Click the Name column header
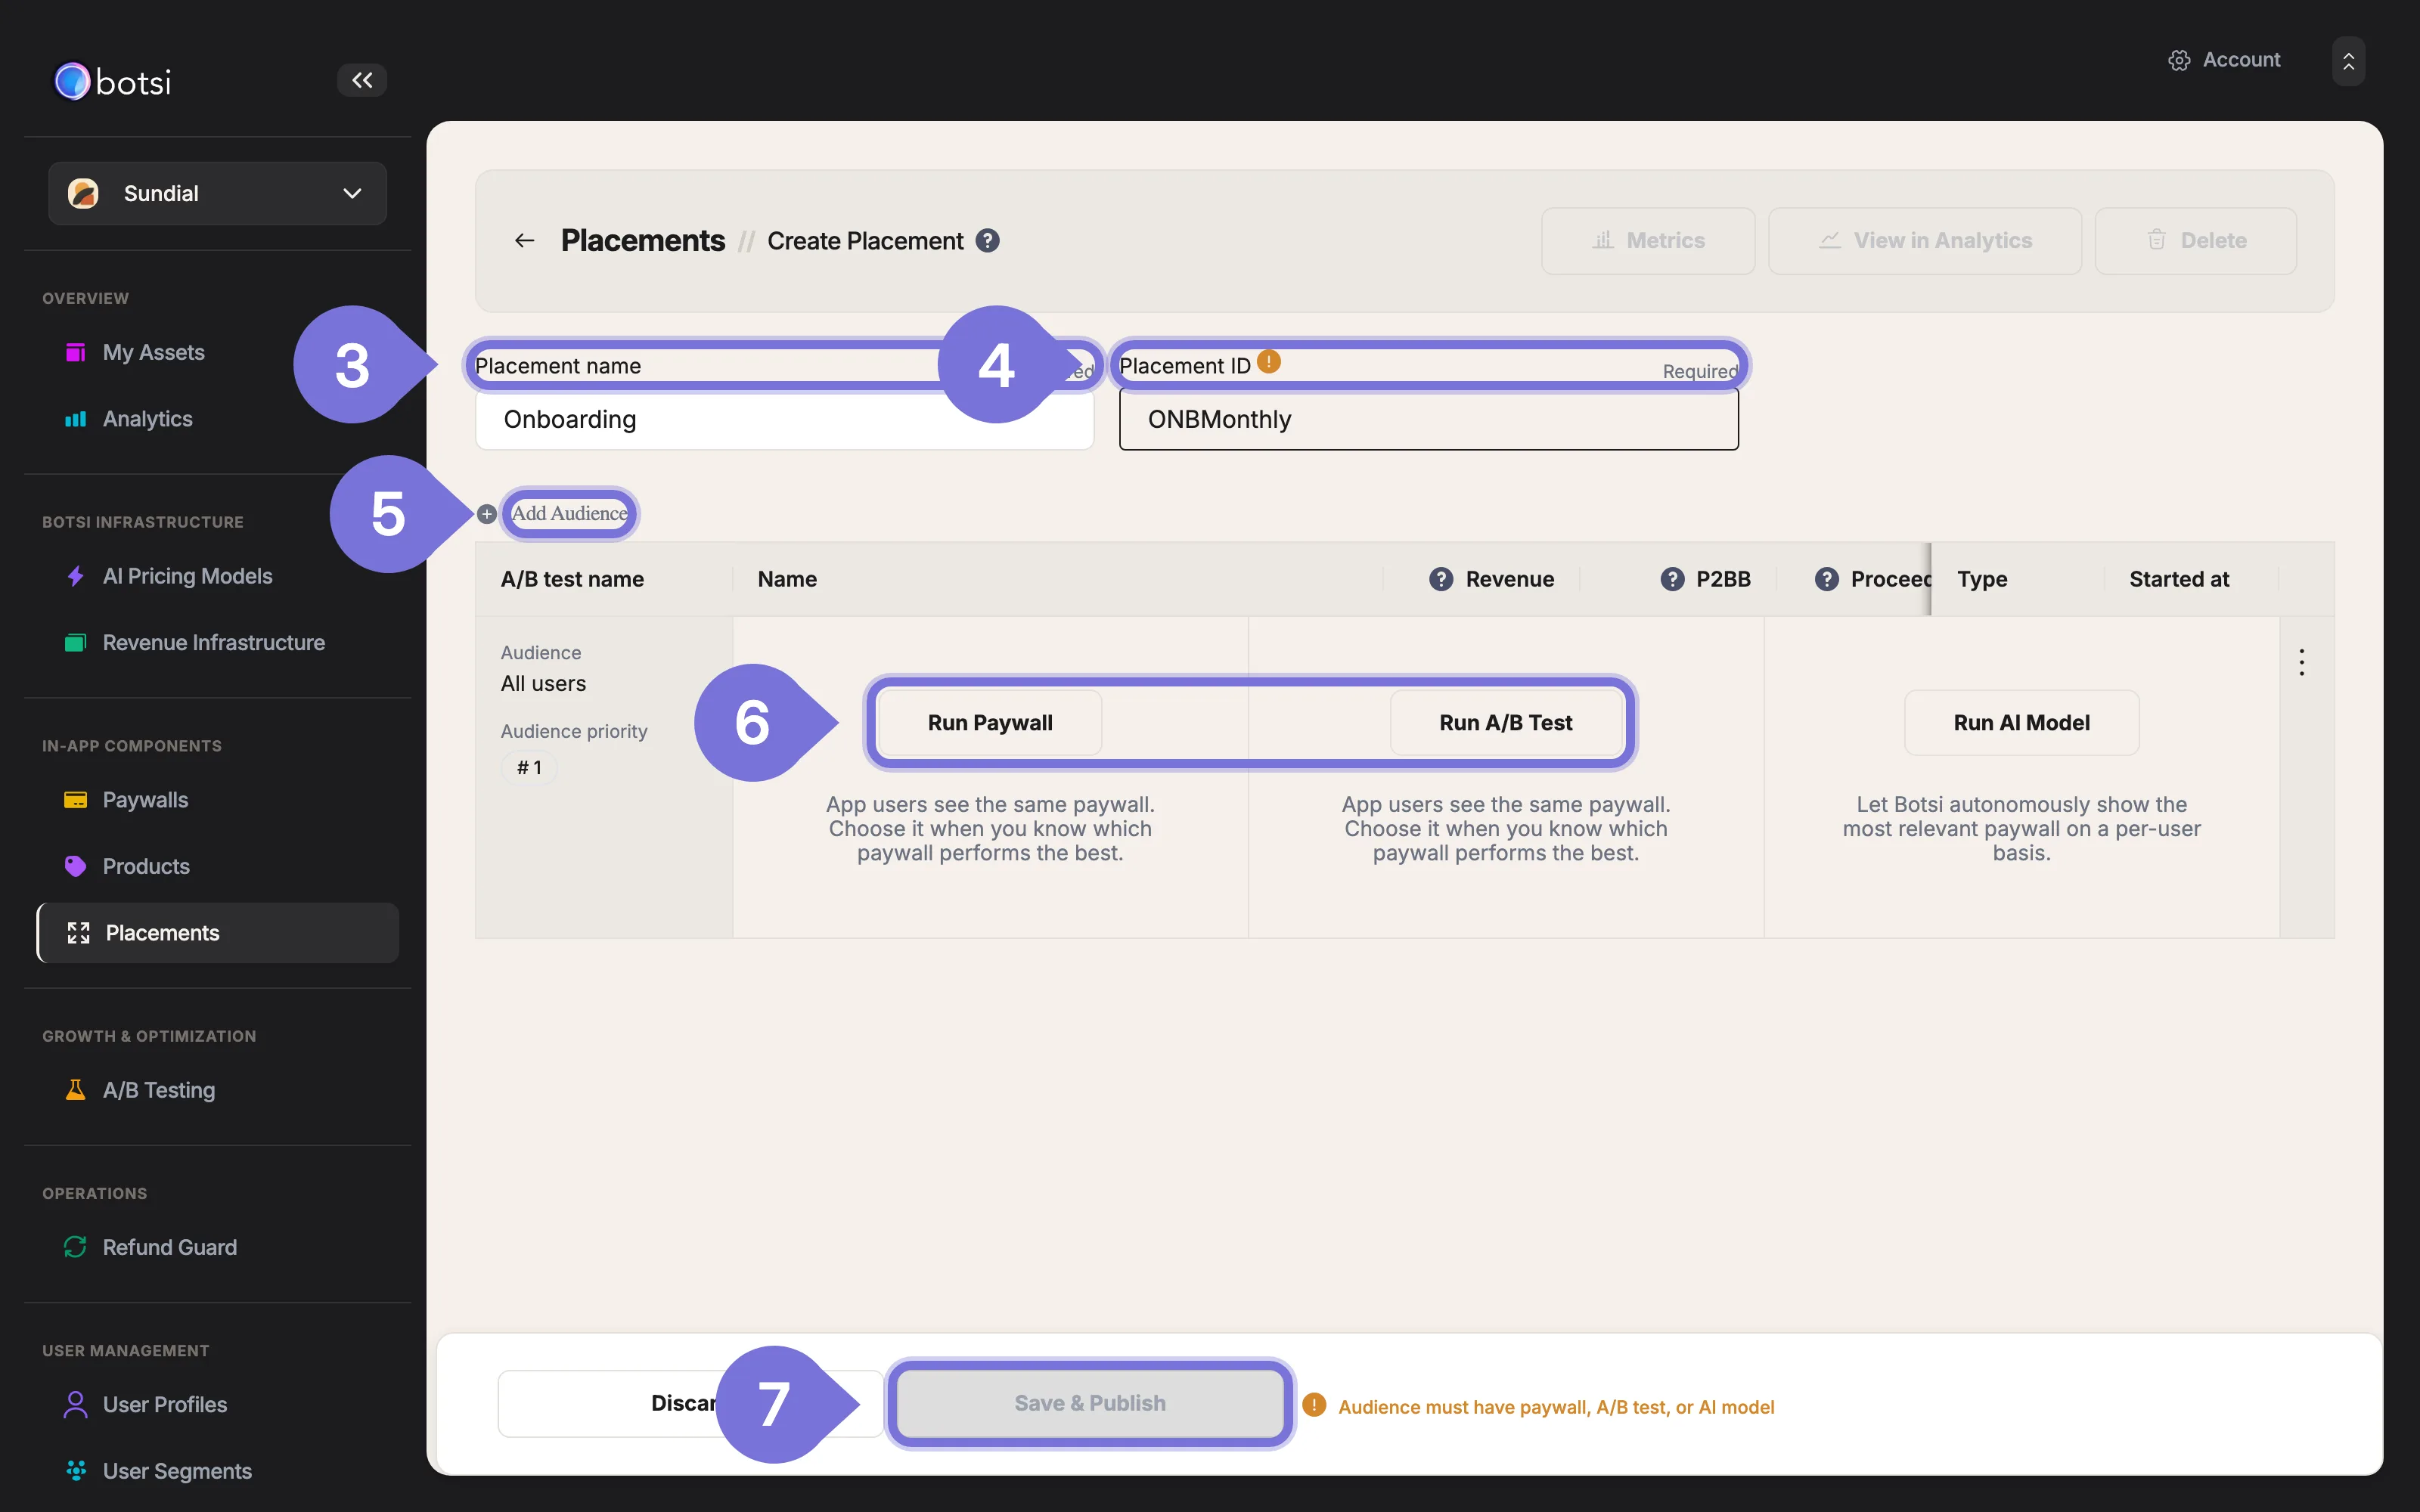 [787, 579]
